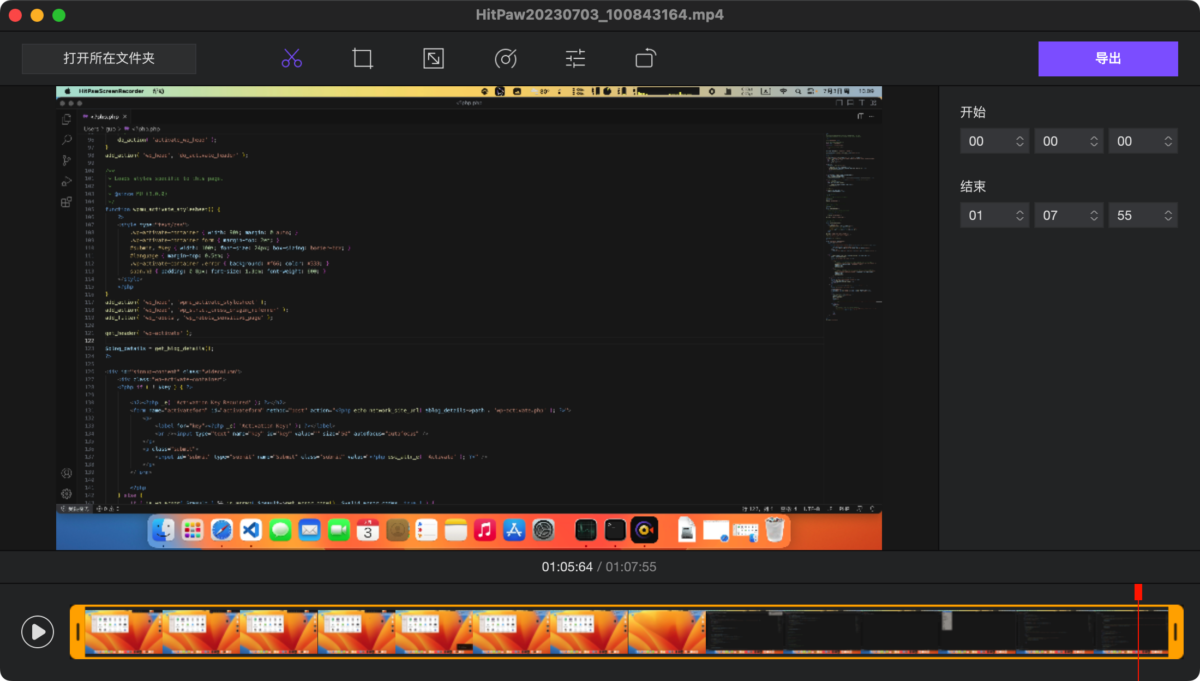
Task: Play the video with the round play button
Action: pos(37,631)
